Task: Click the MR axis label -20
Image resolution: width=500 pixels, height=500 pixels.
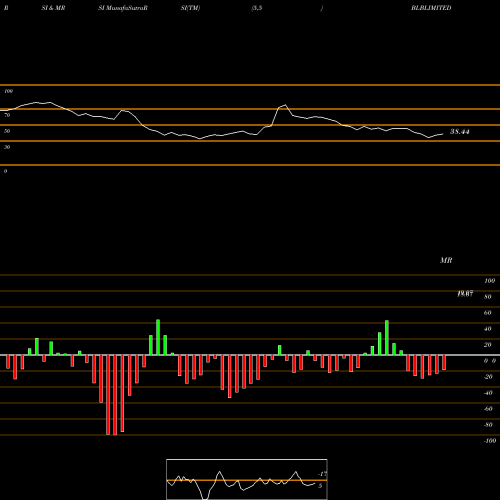Action: pyautogui.click(x=488, y=377)
